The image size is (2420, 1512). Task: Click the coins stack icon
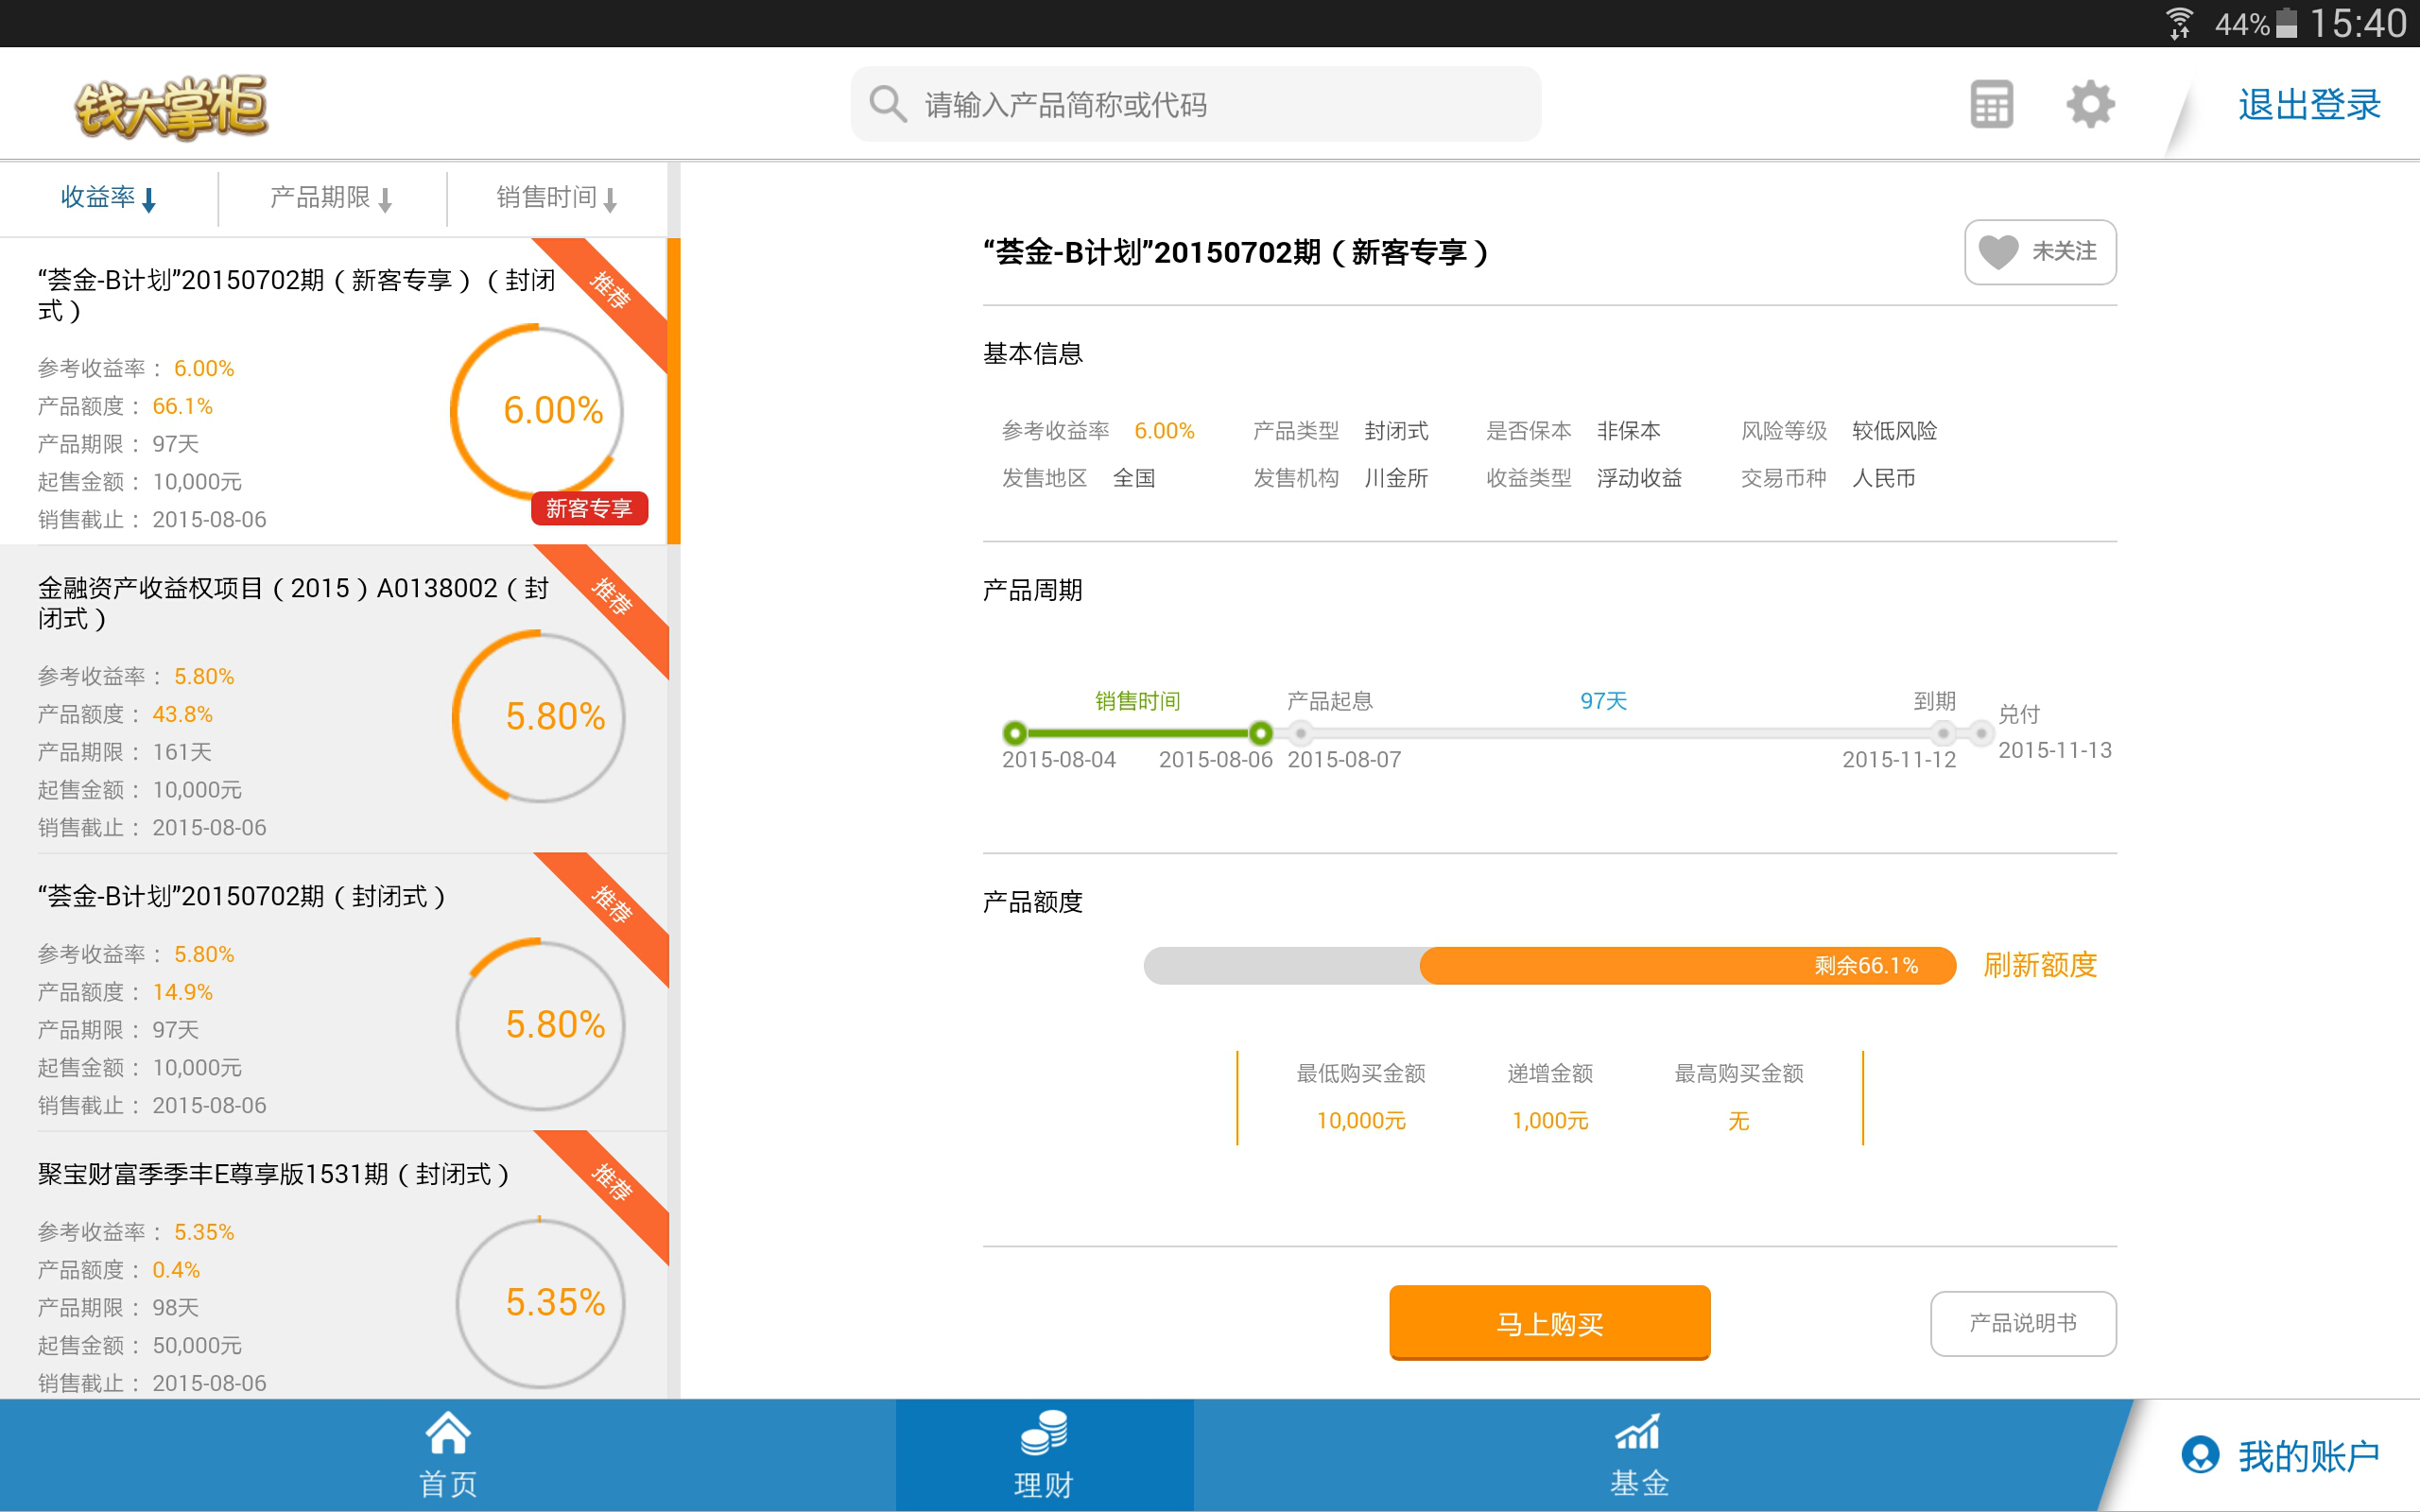(1044, 1432)
